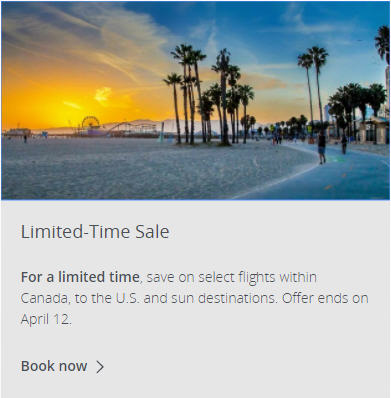Click the Book now link
The height and width of the screenshot is (398, 391).
click(54, 366)
